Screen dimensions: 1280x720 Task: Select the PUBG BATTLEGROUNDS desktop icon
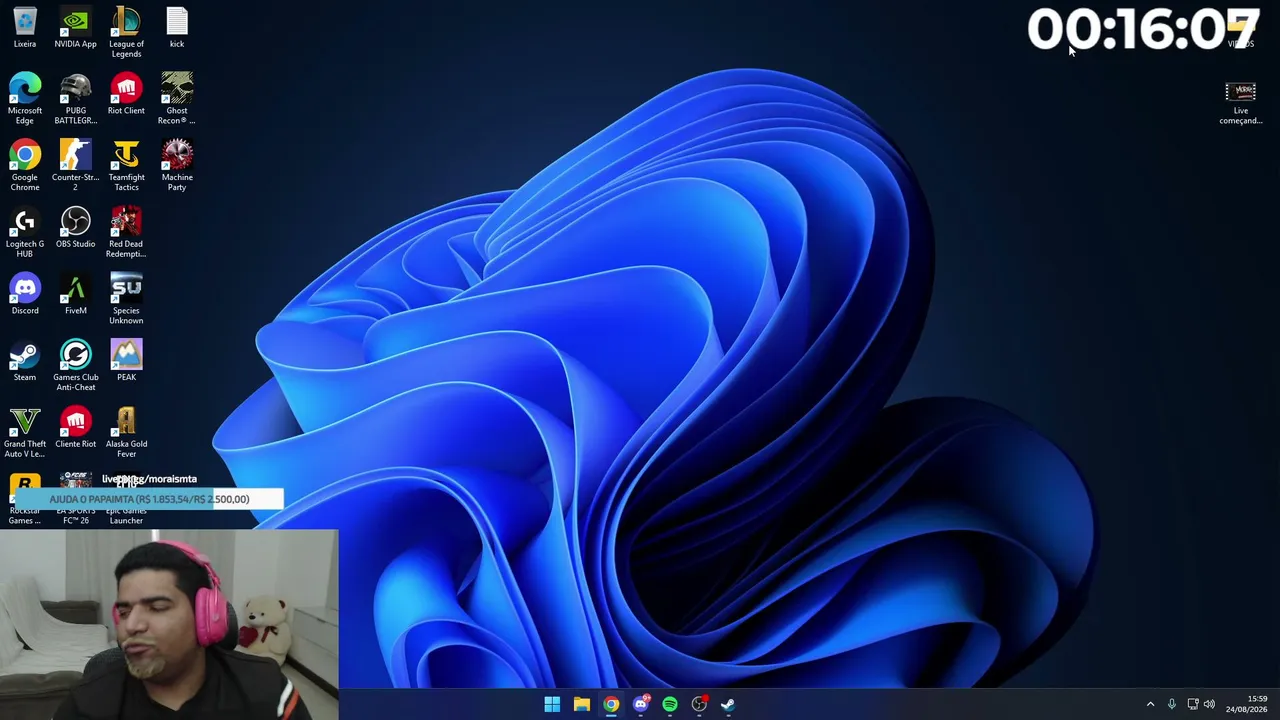[x=75, y=99]
